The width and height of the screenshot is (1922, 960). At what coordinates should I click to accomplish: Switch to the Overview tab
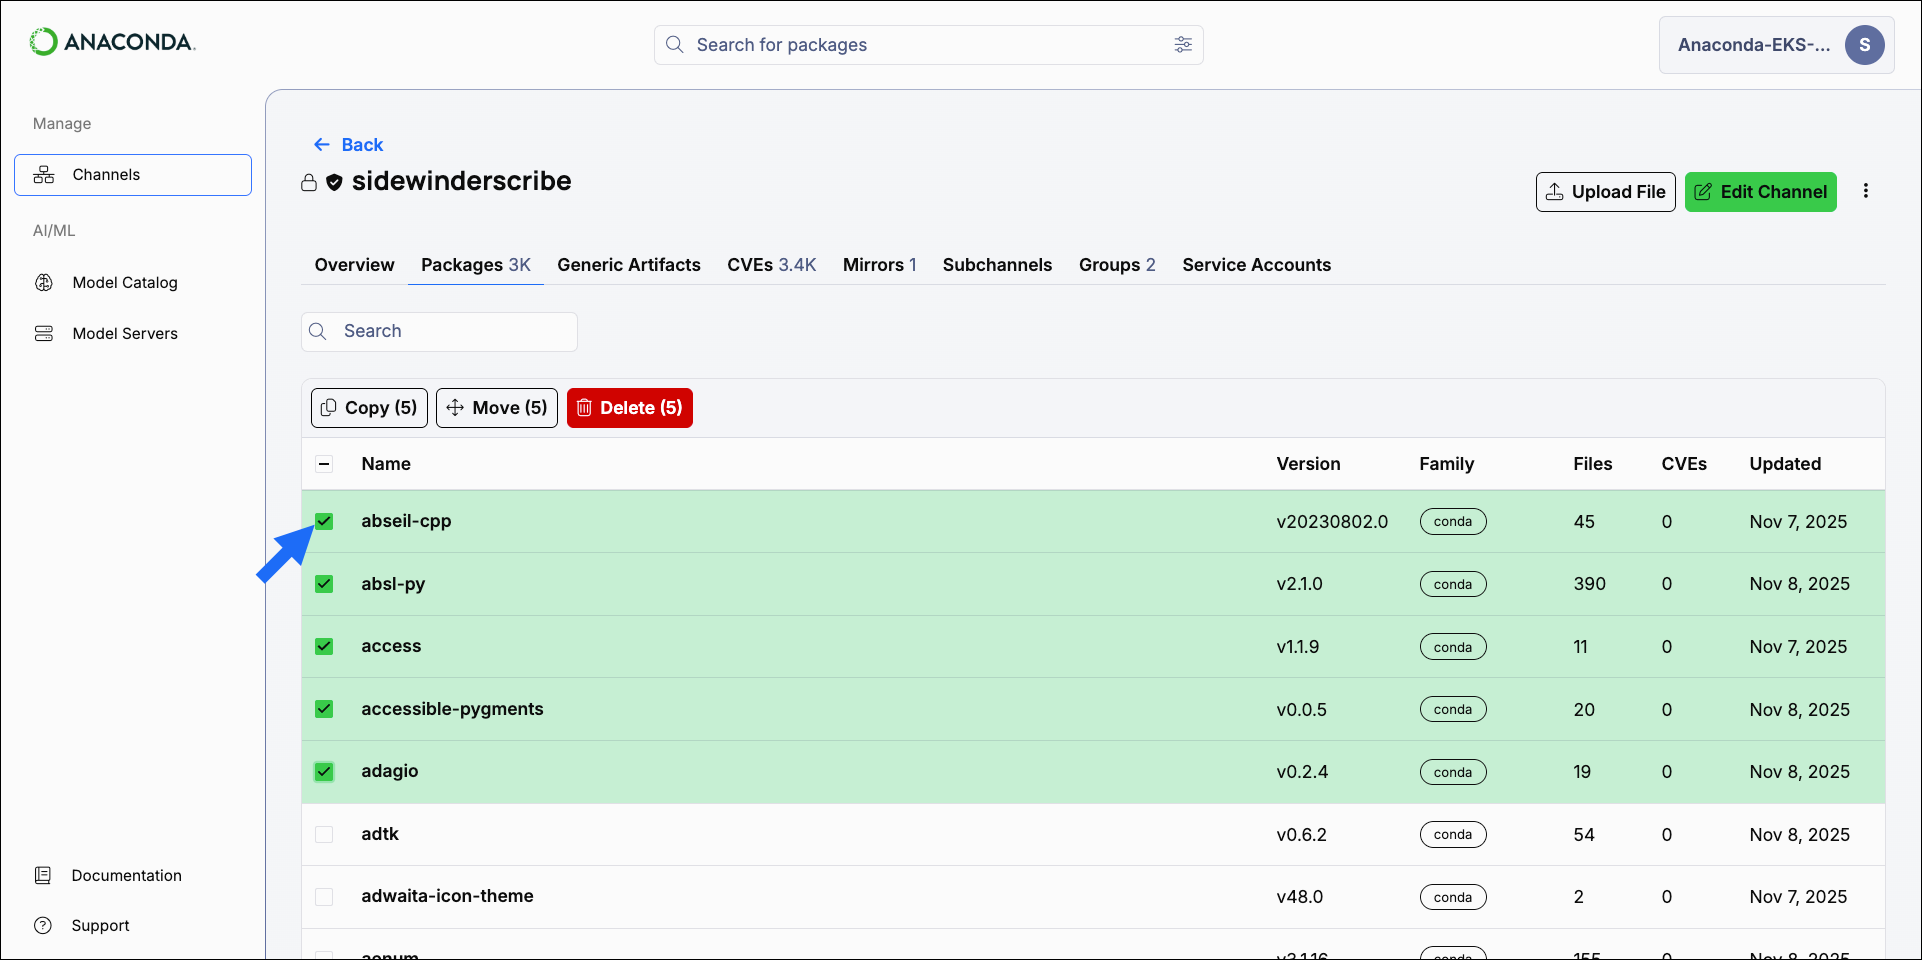click(354, 265)
